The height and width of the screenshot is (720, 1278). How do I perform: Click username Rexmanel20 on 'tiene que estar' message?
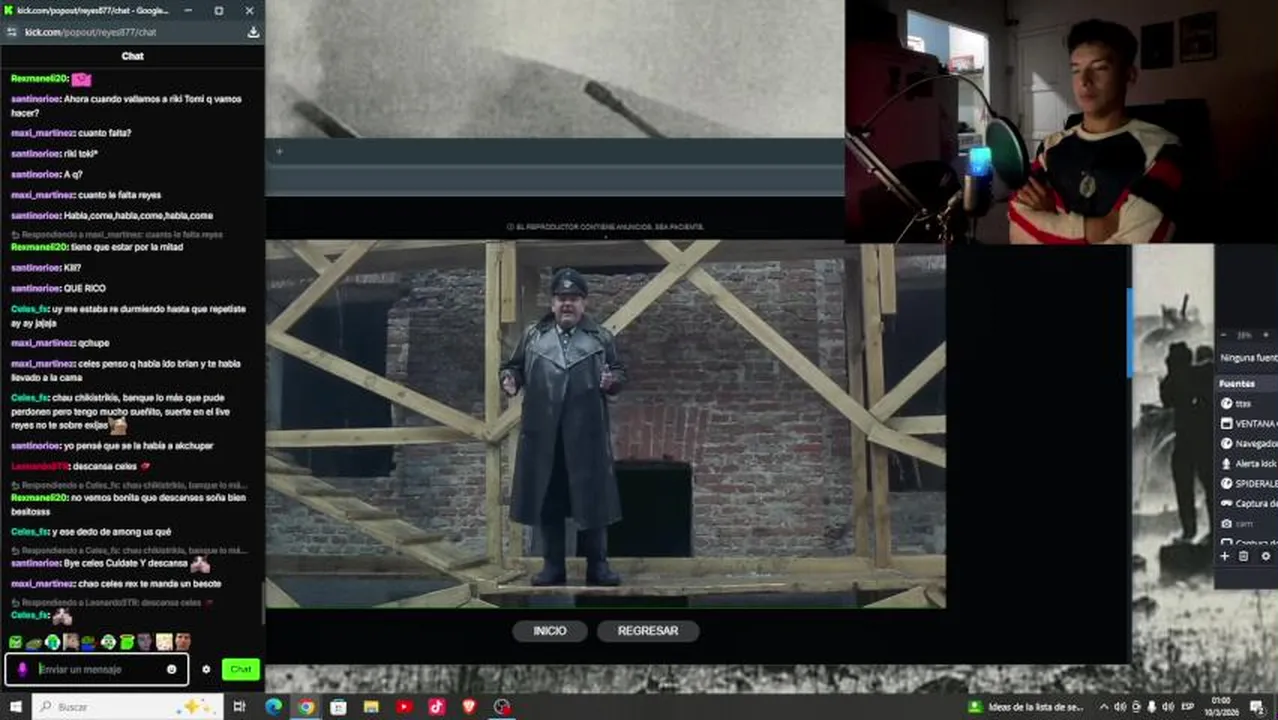coord(39,247)
